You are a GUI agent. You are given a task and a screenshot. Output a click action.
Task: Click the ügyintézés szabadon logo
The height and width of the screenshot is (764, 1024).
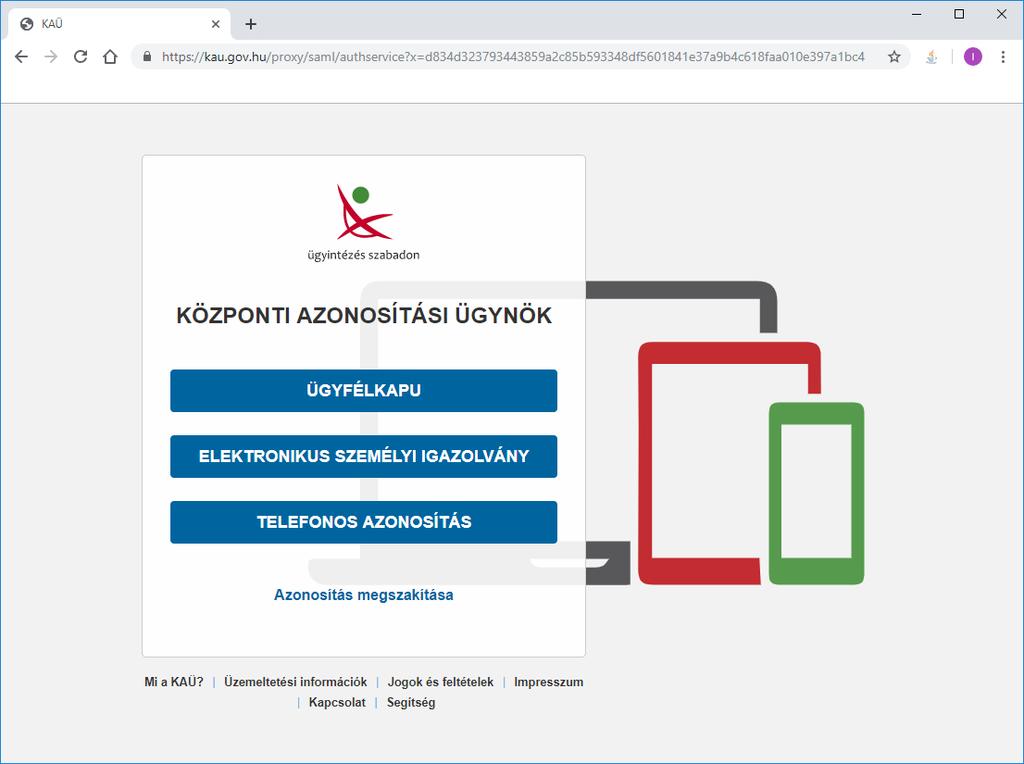[364, 223]
